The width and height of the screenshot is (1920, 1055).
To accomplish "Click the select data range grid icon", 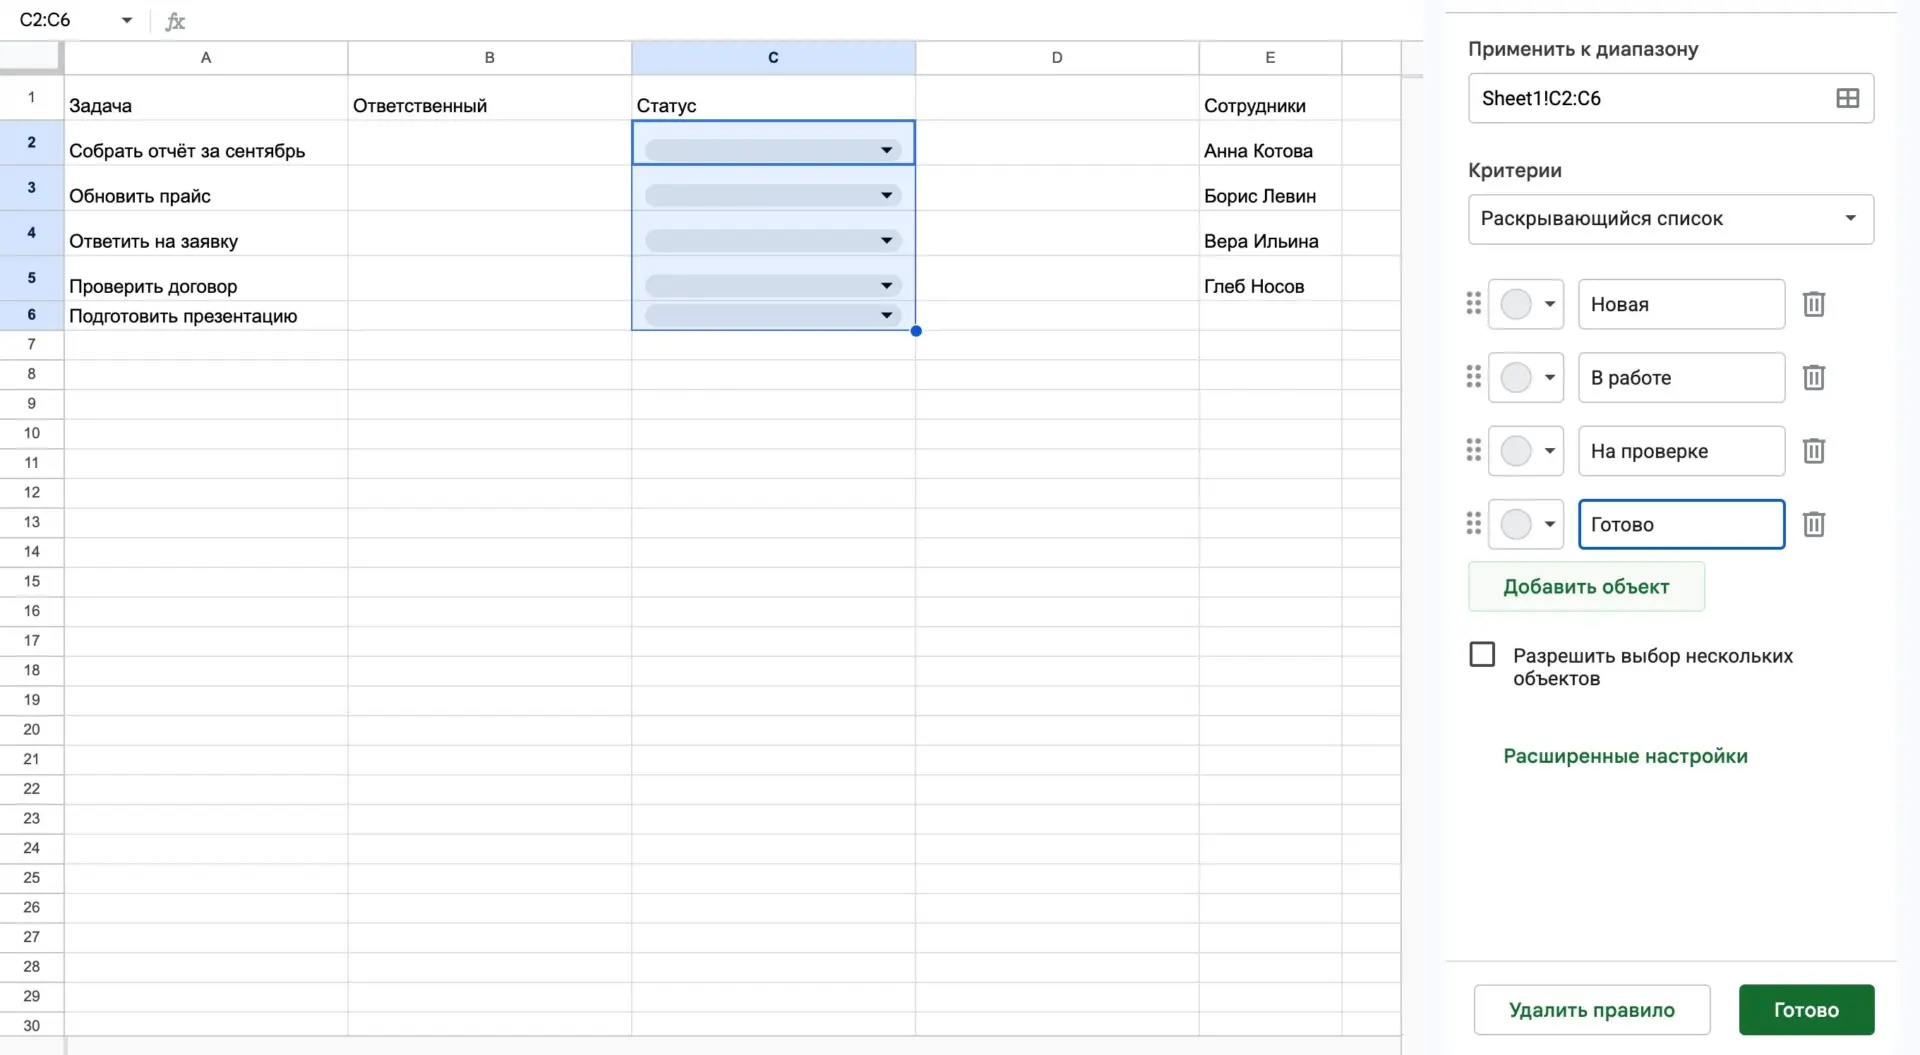I will pos(1847,98).
